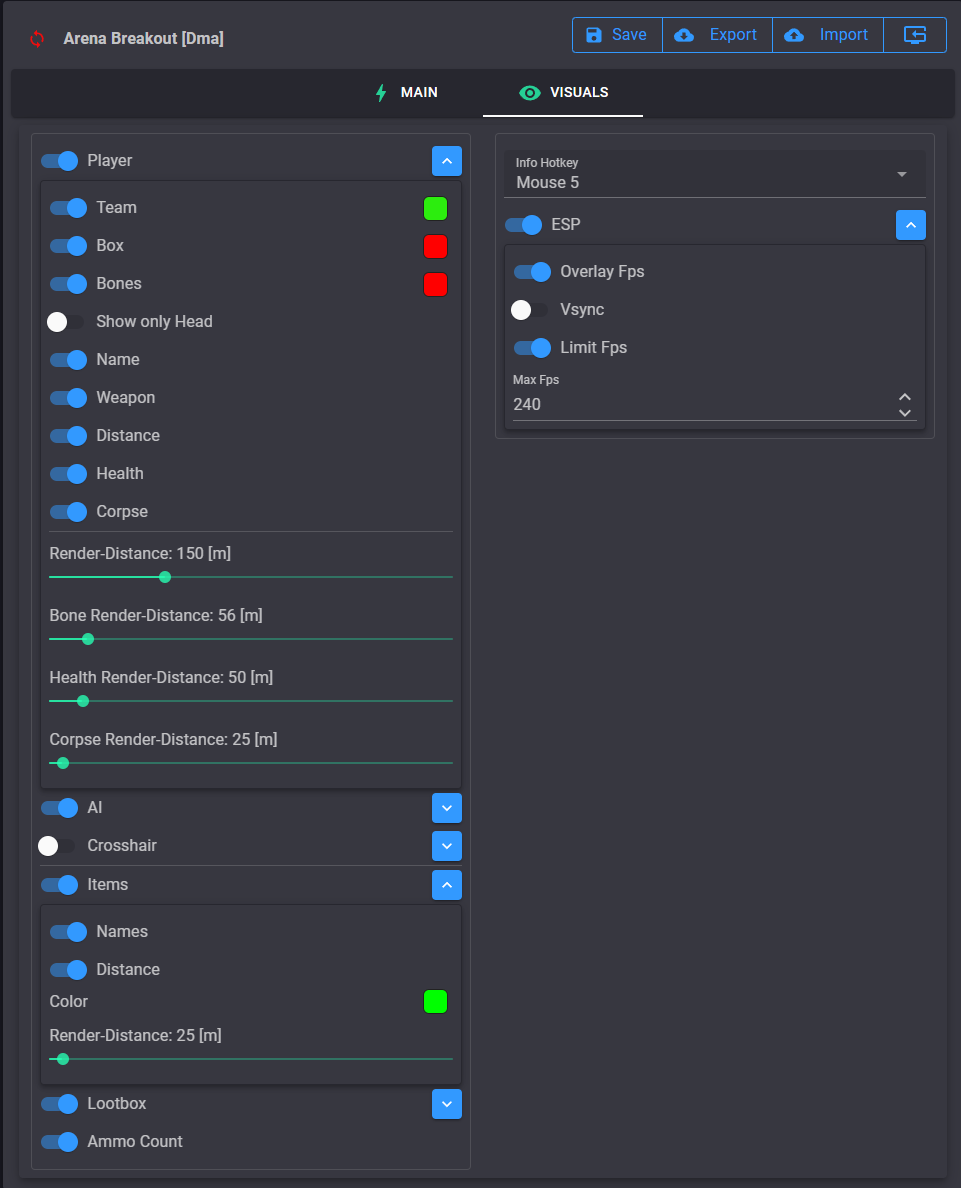Image resolution: width=961 pixels, height=1188 pixels.
Task: Click the Max Fps input field
Action: tap(700, 405)
